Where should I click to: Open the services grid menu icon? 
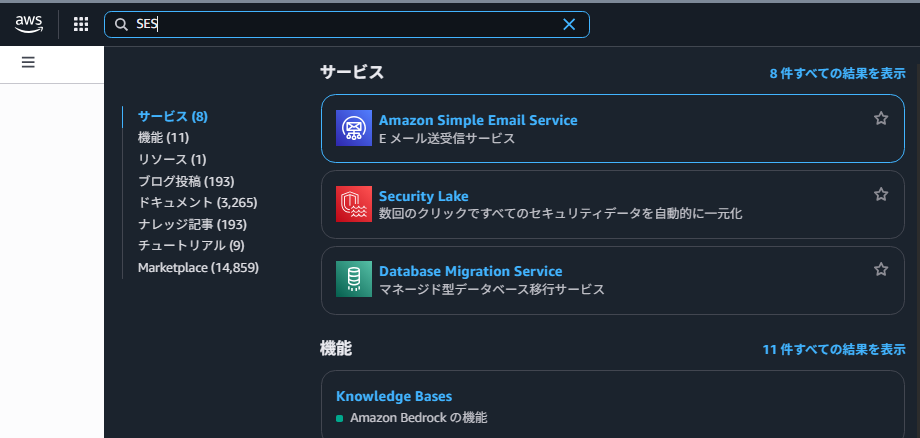(x=81, y=25)
